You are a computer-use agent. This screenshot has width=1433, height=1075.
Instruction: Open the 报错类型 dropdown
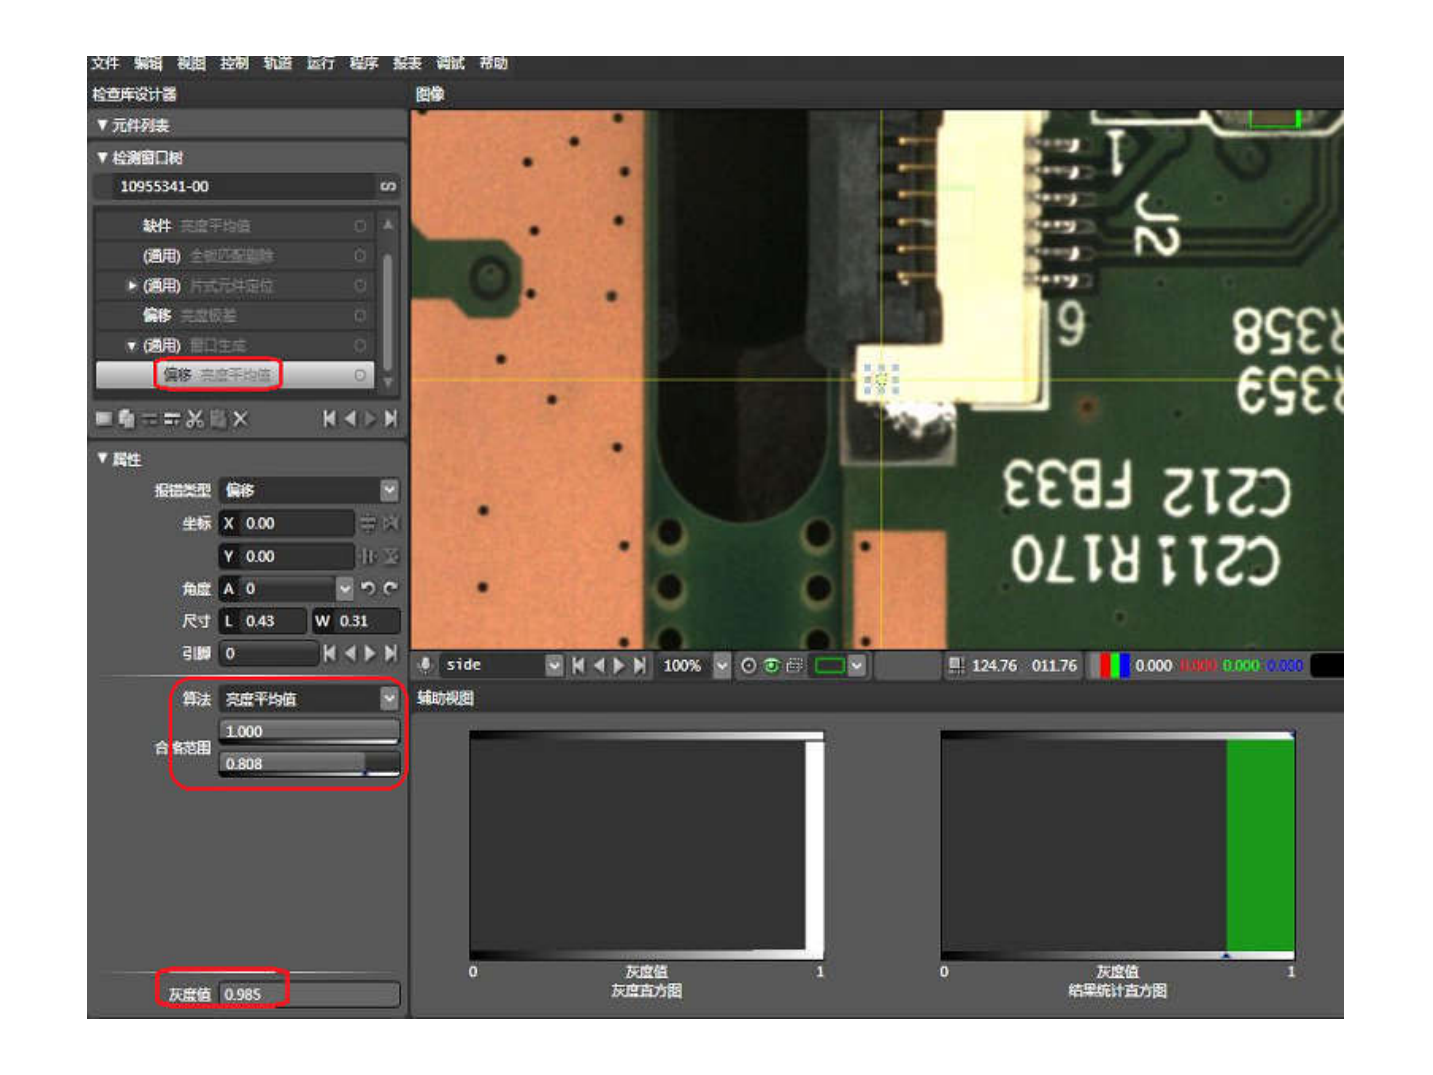(x=389, y=490)
